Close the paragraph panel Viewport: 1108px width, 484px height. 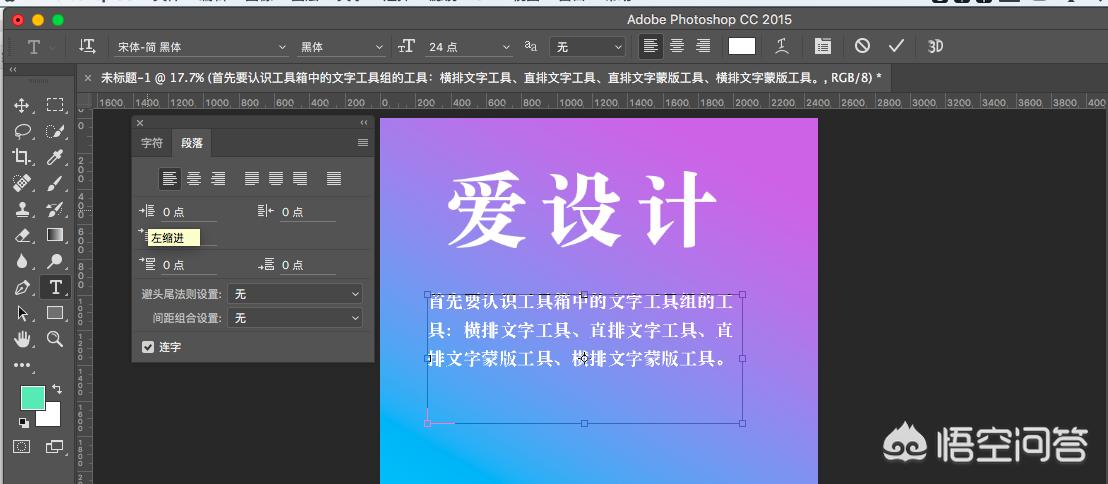click(140, 123)
